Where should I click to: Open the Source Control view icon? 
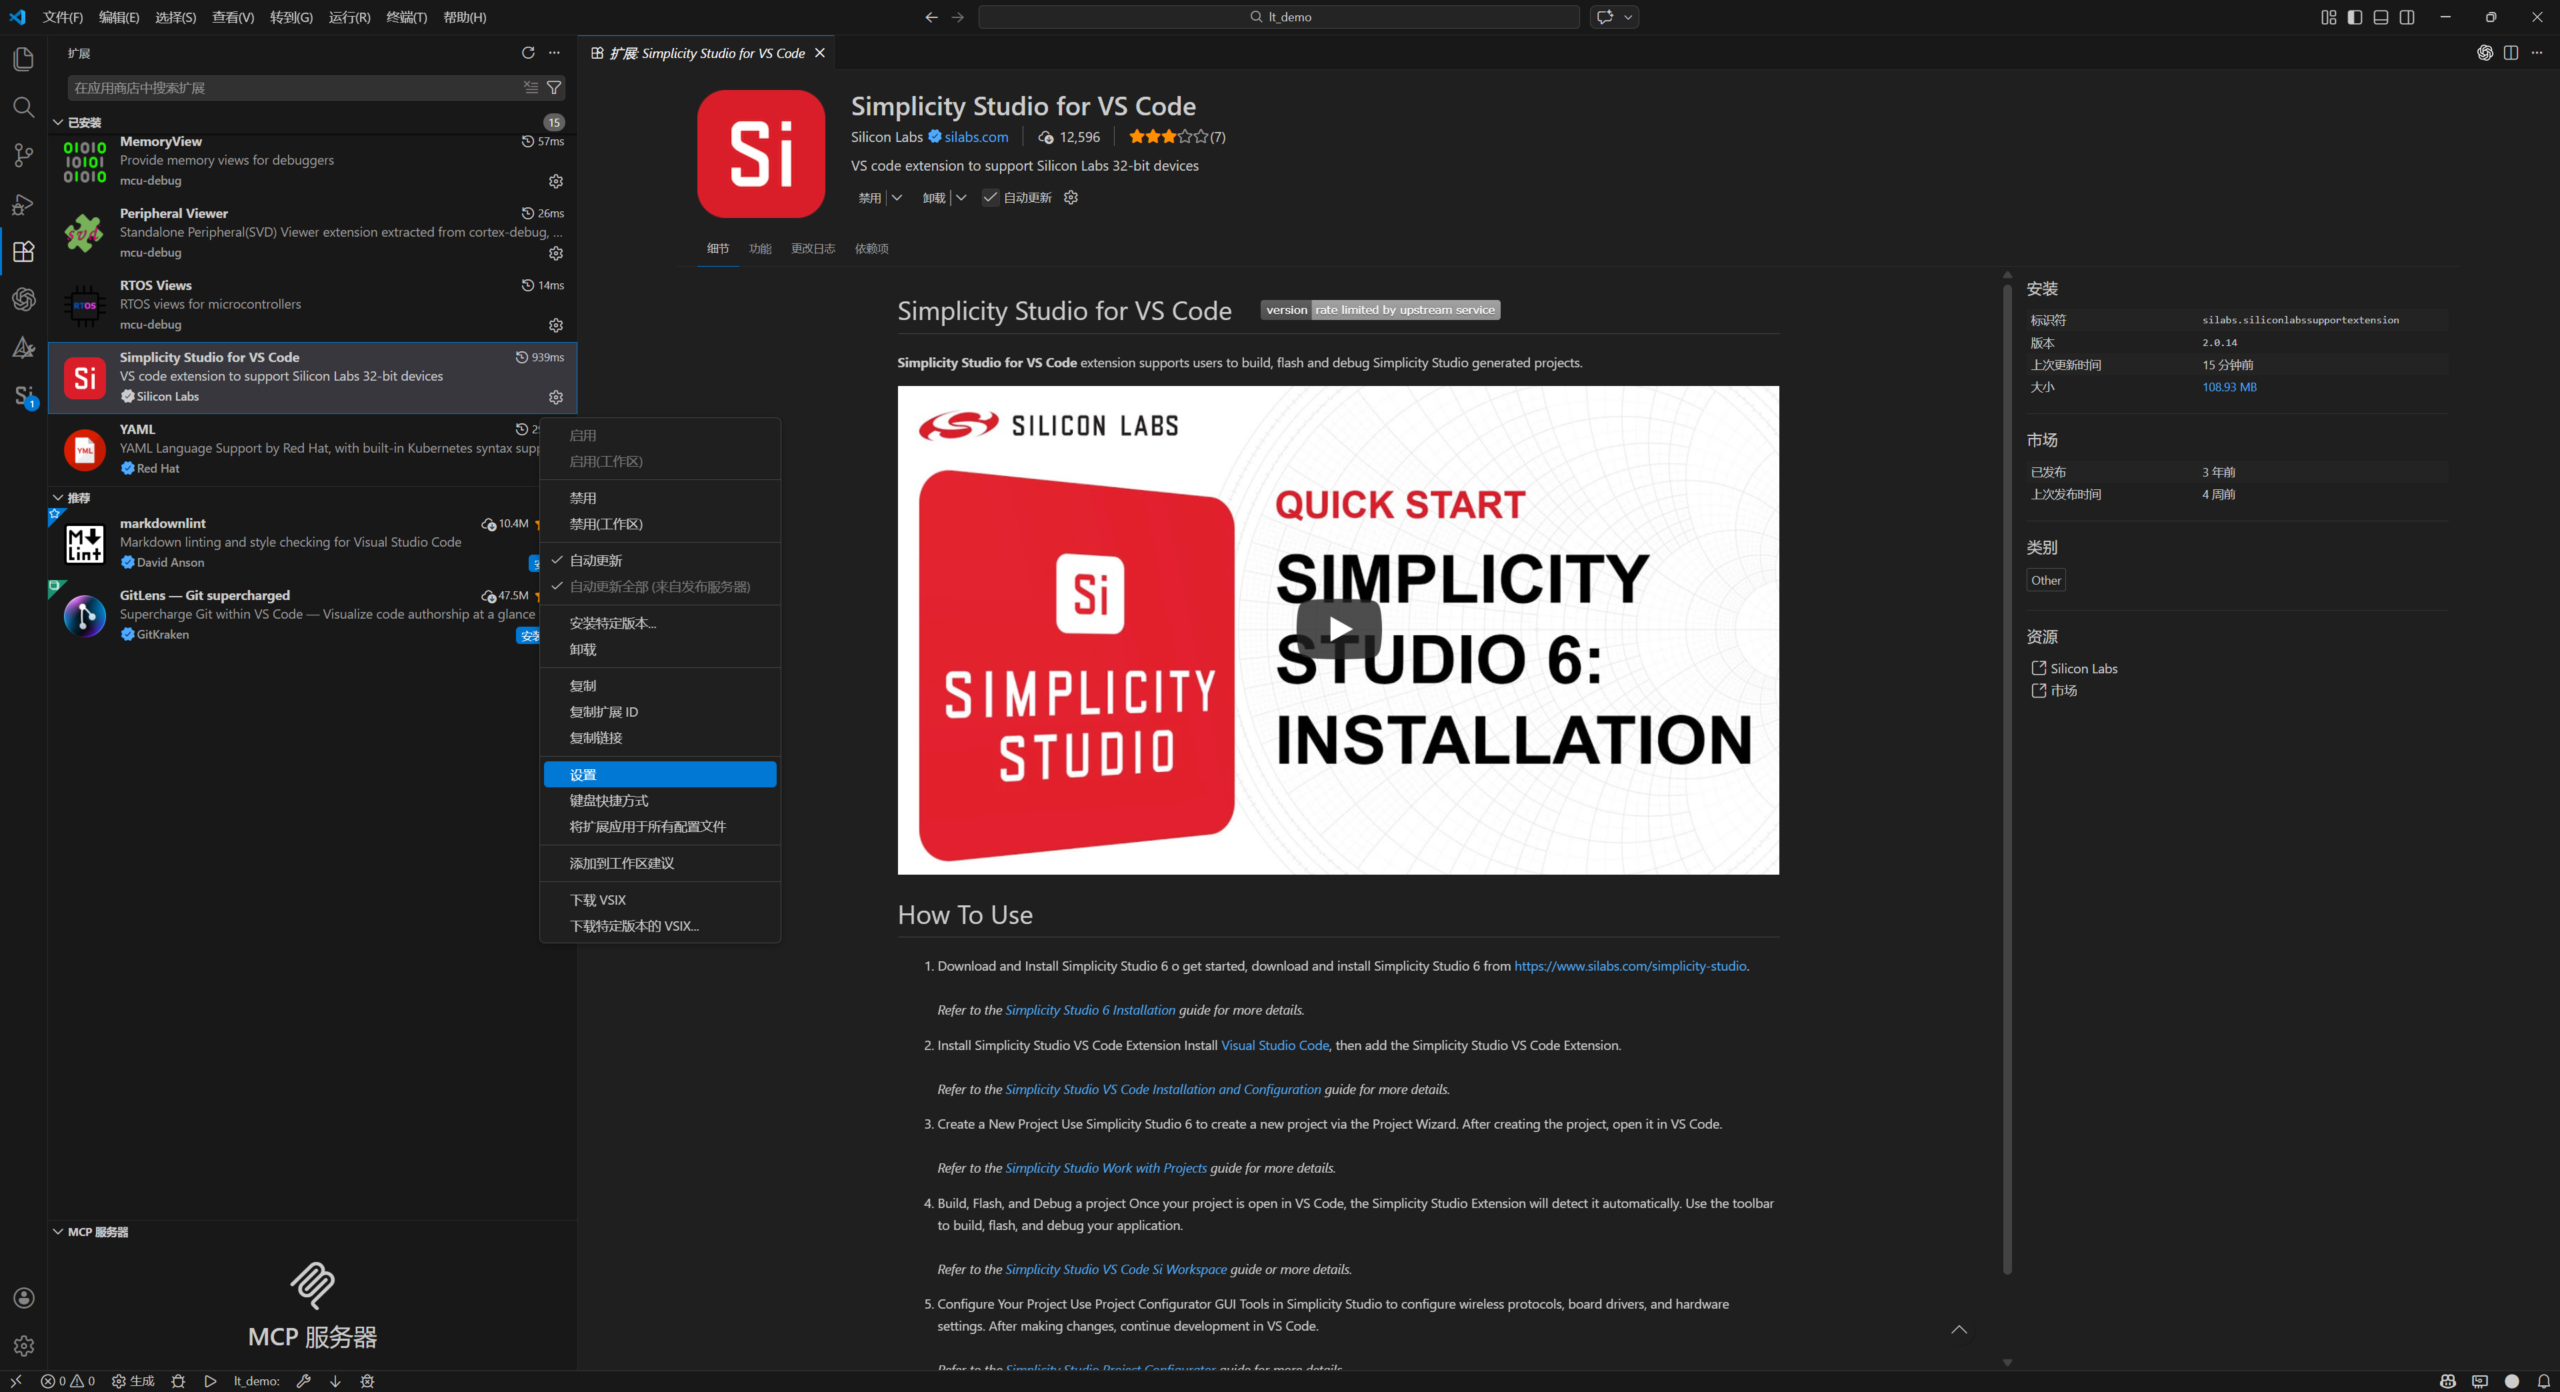23,155
